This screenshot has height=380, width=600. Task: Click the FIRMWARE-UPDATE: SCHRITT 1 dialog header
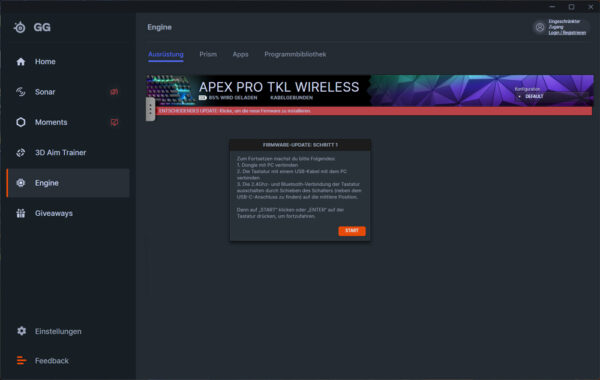click(300, 145)
